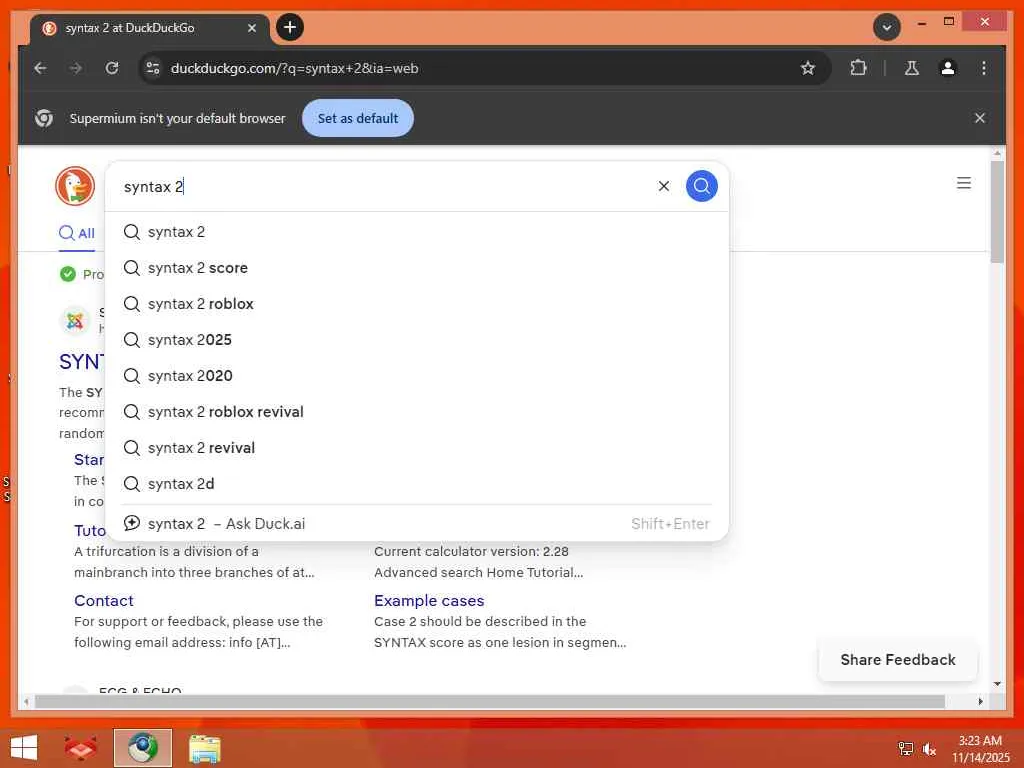This screenshot has height=768, width=1024.
Task: Open the browser three-dot menu
Action: 984,68
